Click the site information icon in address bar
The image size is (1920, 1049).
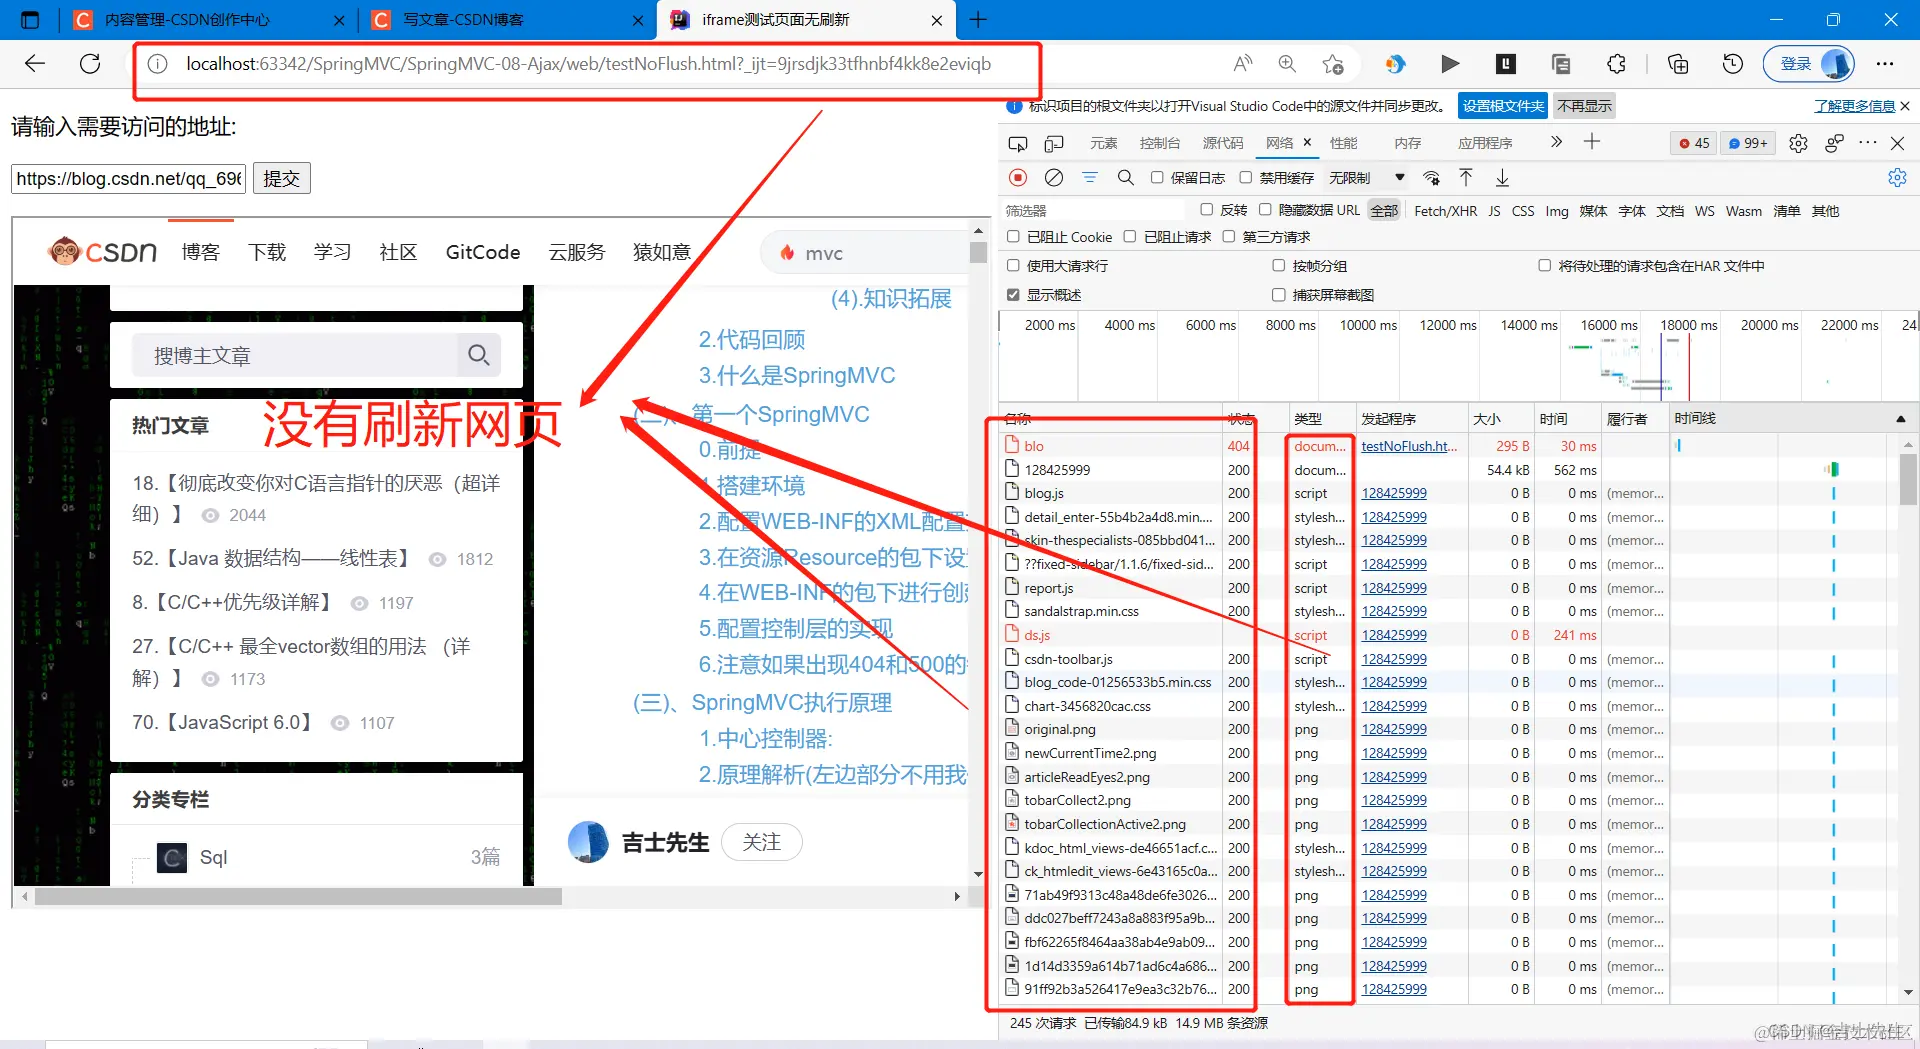coord(158,64)
